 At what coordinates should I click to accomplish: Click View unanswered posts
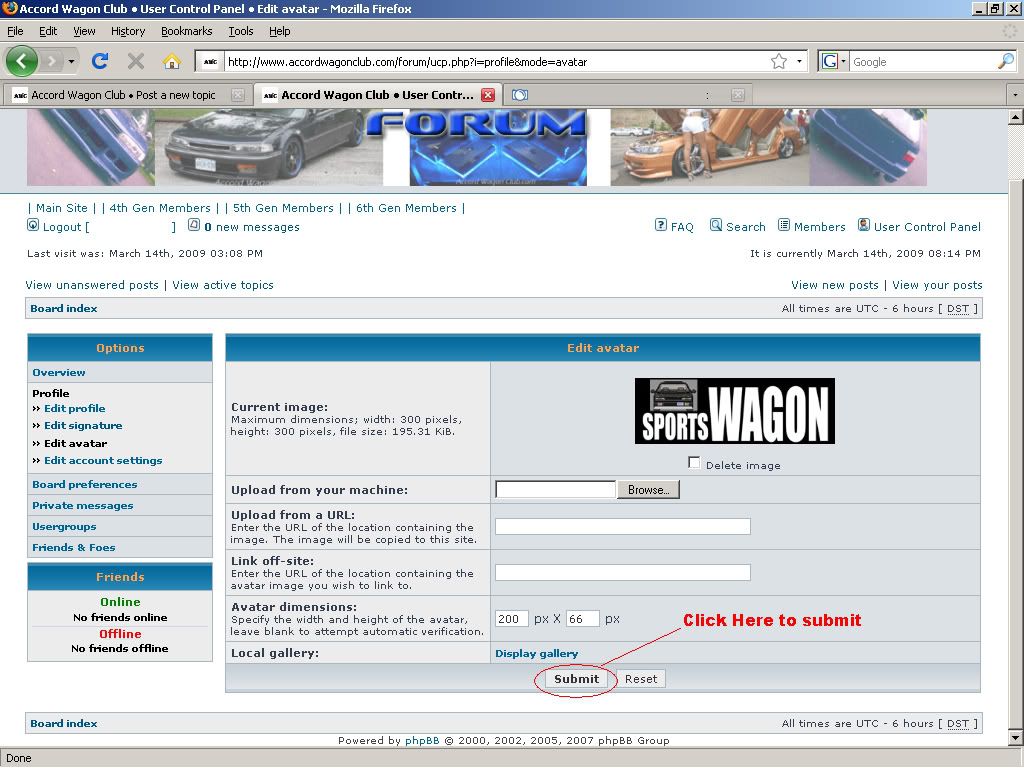92,285
